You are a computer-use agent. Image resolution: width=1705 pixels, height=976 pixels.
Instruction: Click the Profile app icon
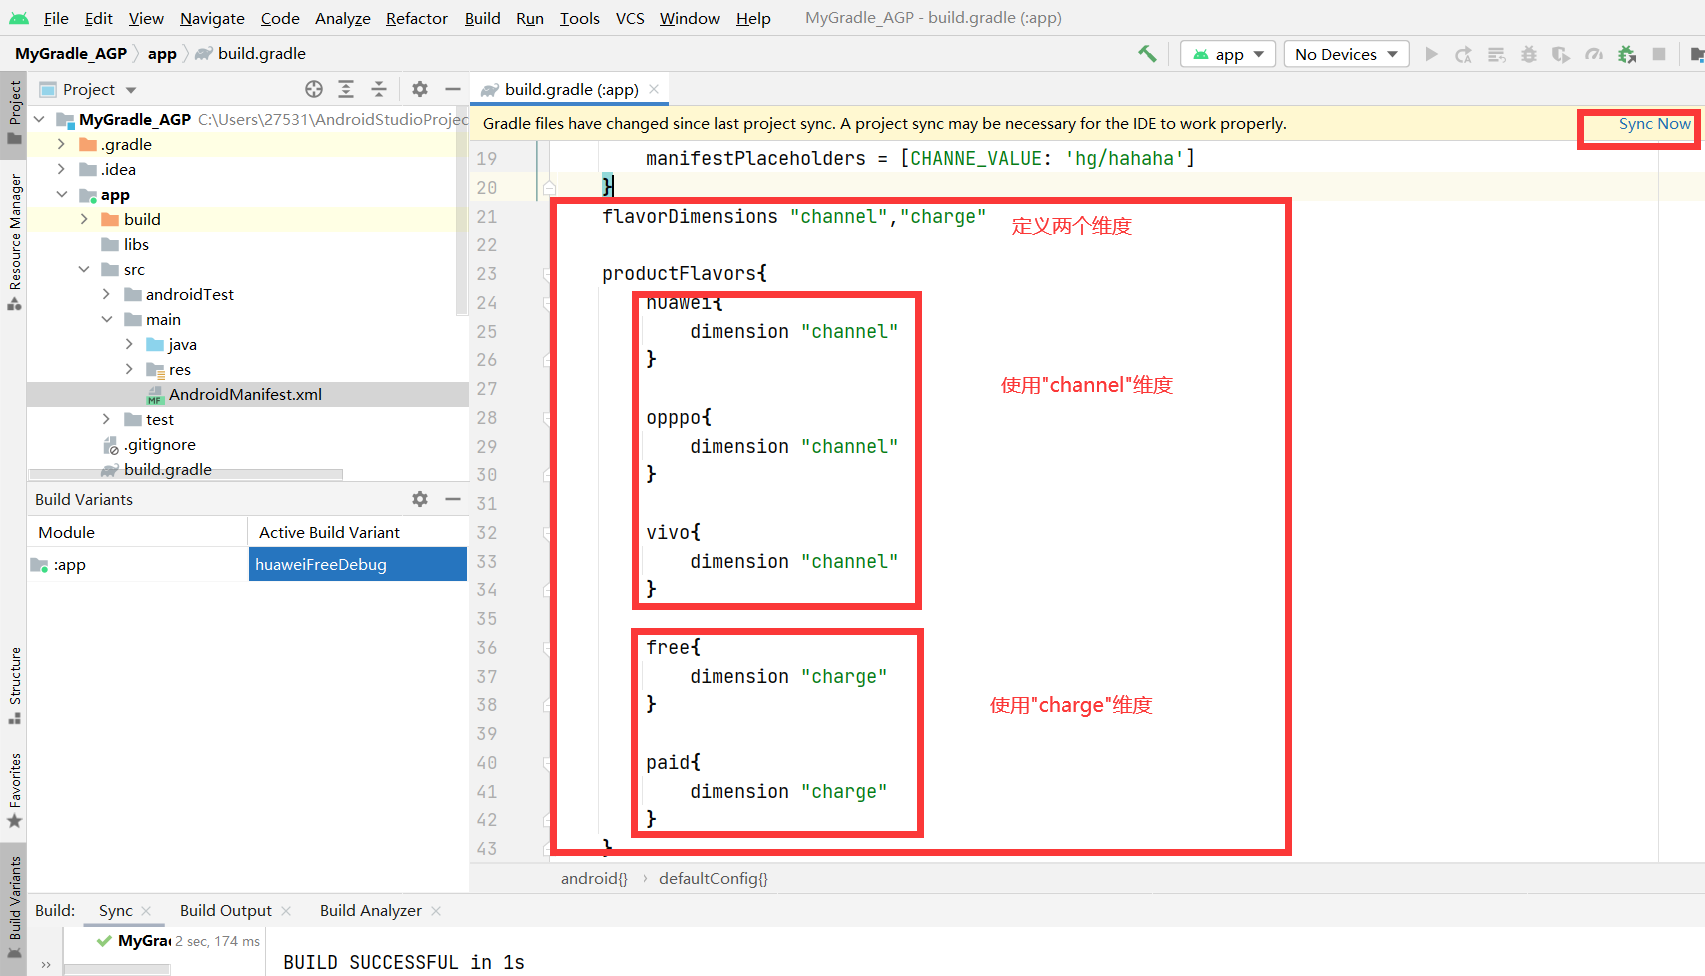click(1594, 54)
